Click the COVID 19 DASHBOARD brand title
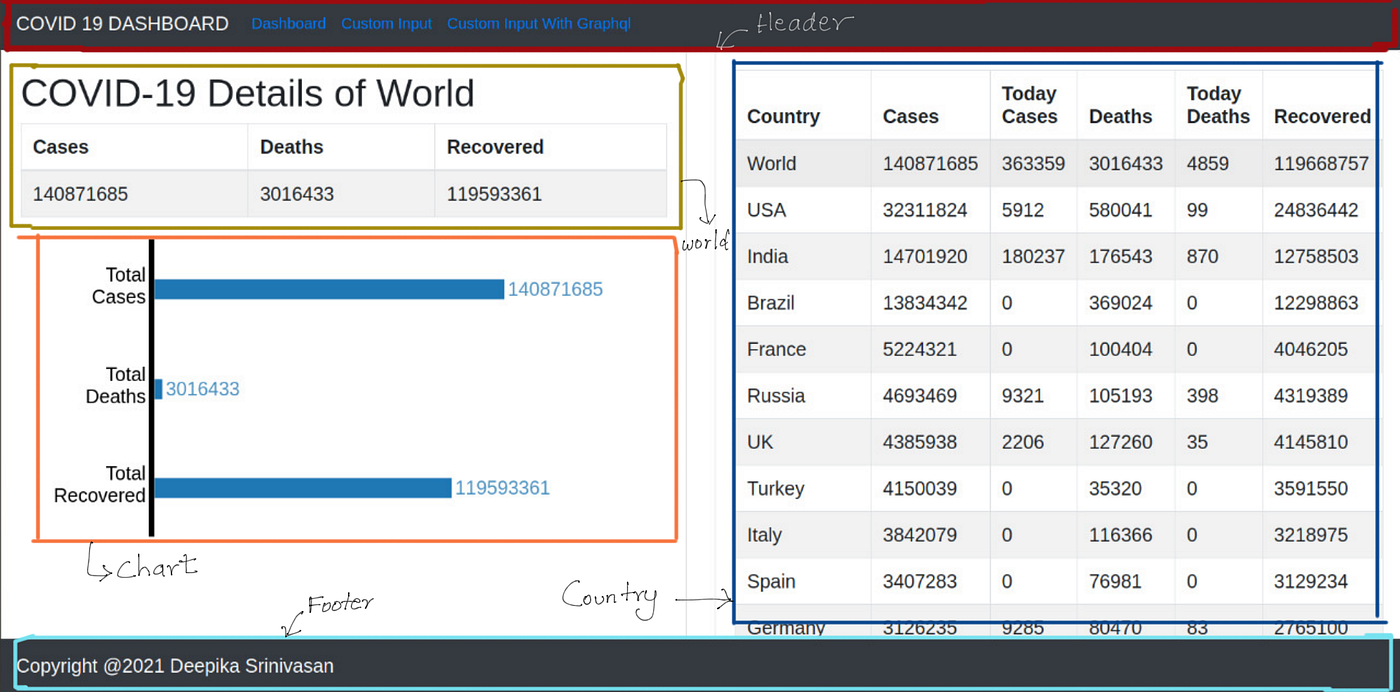Screen dimensions: 1400x692 (122, 24)
